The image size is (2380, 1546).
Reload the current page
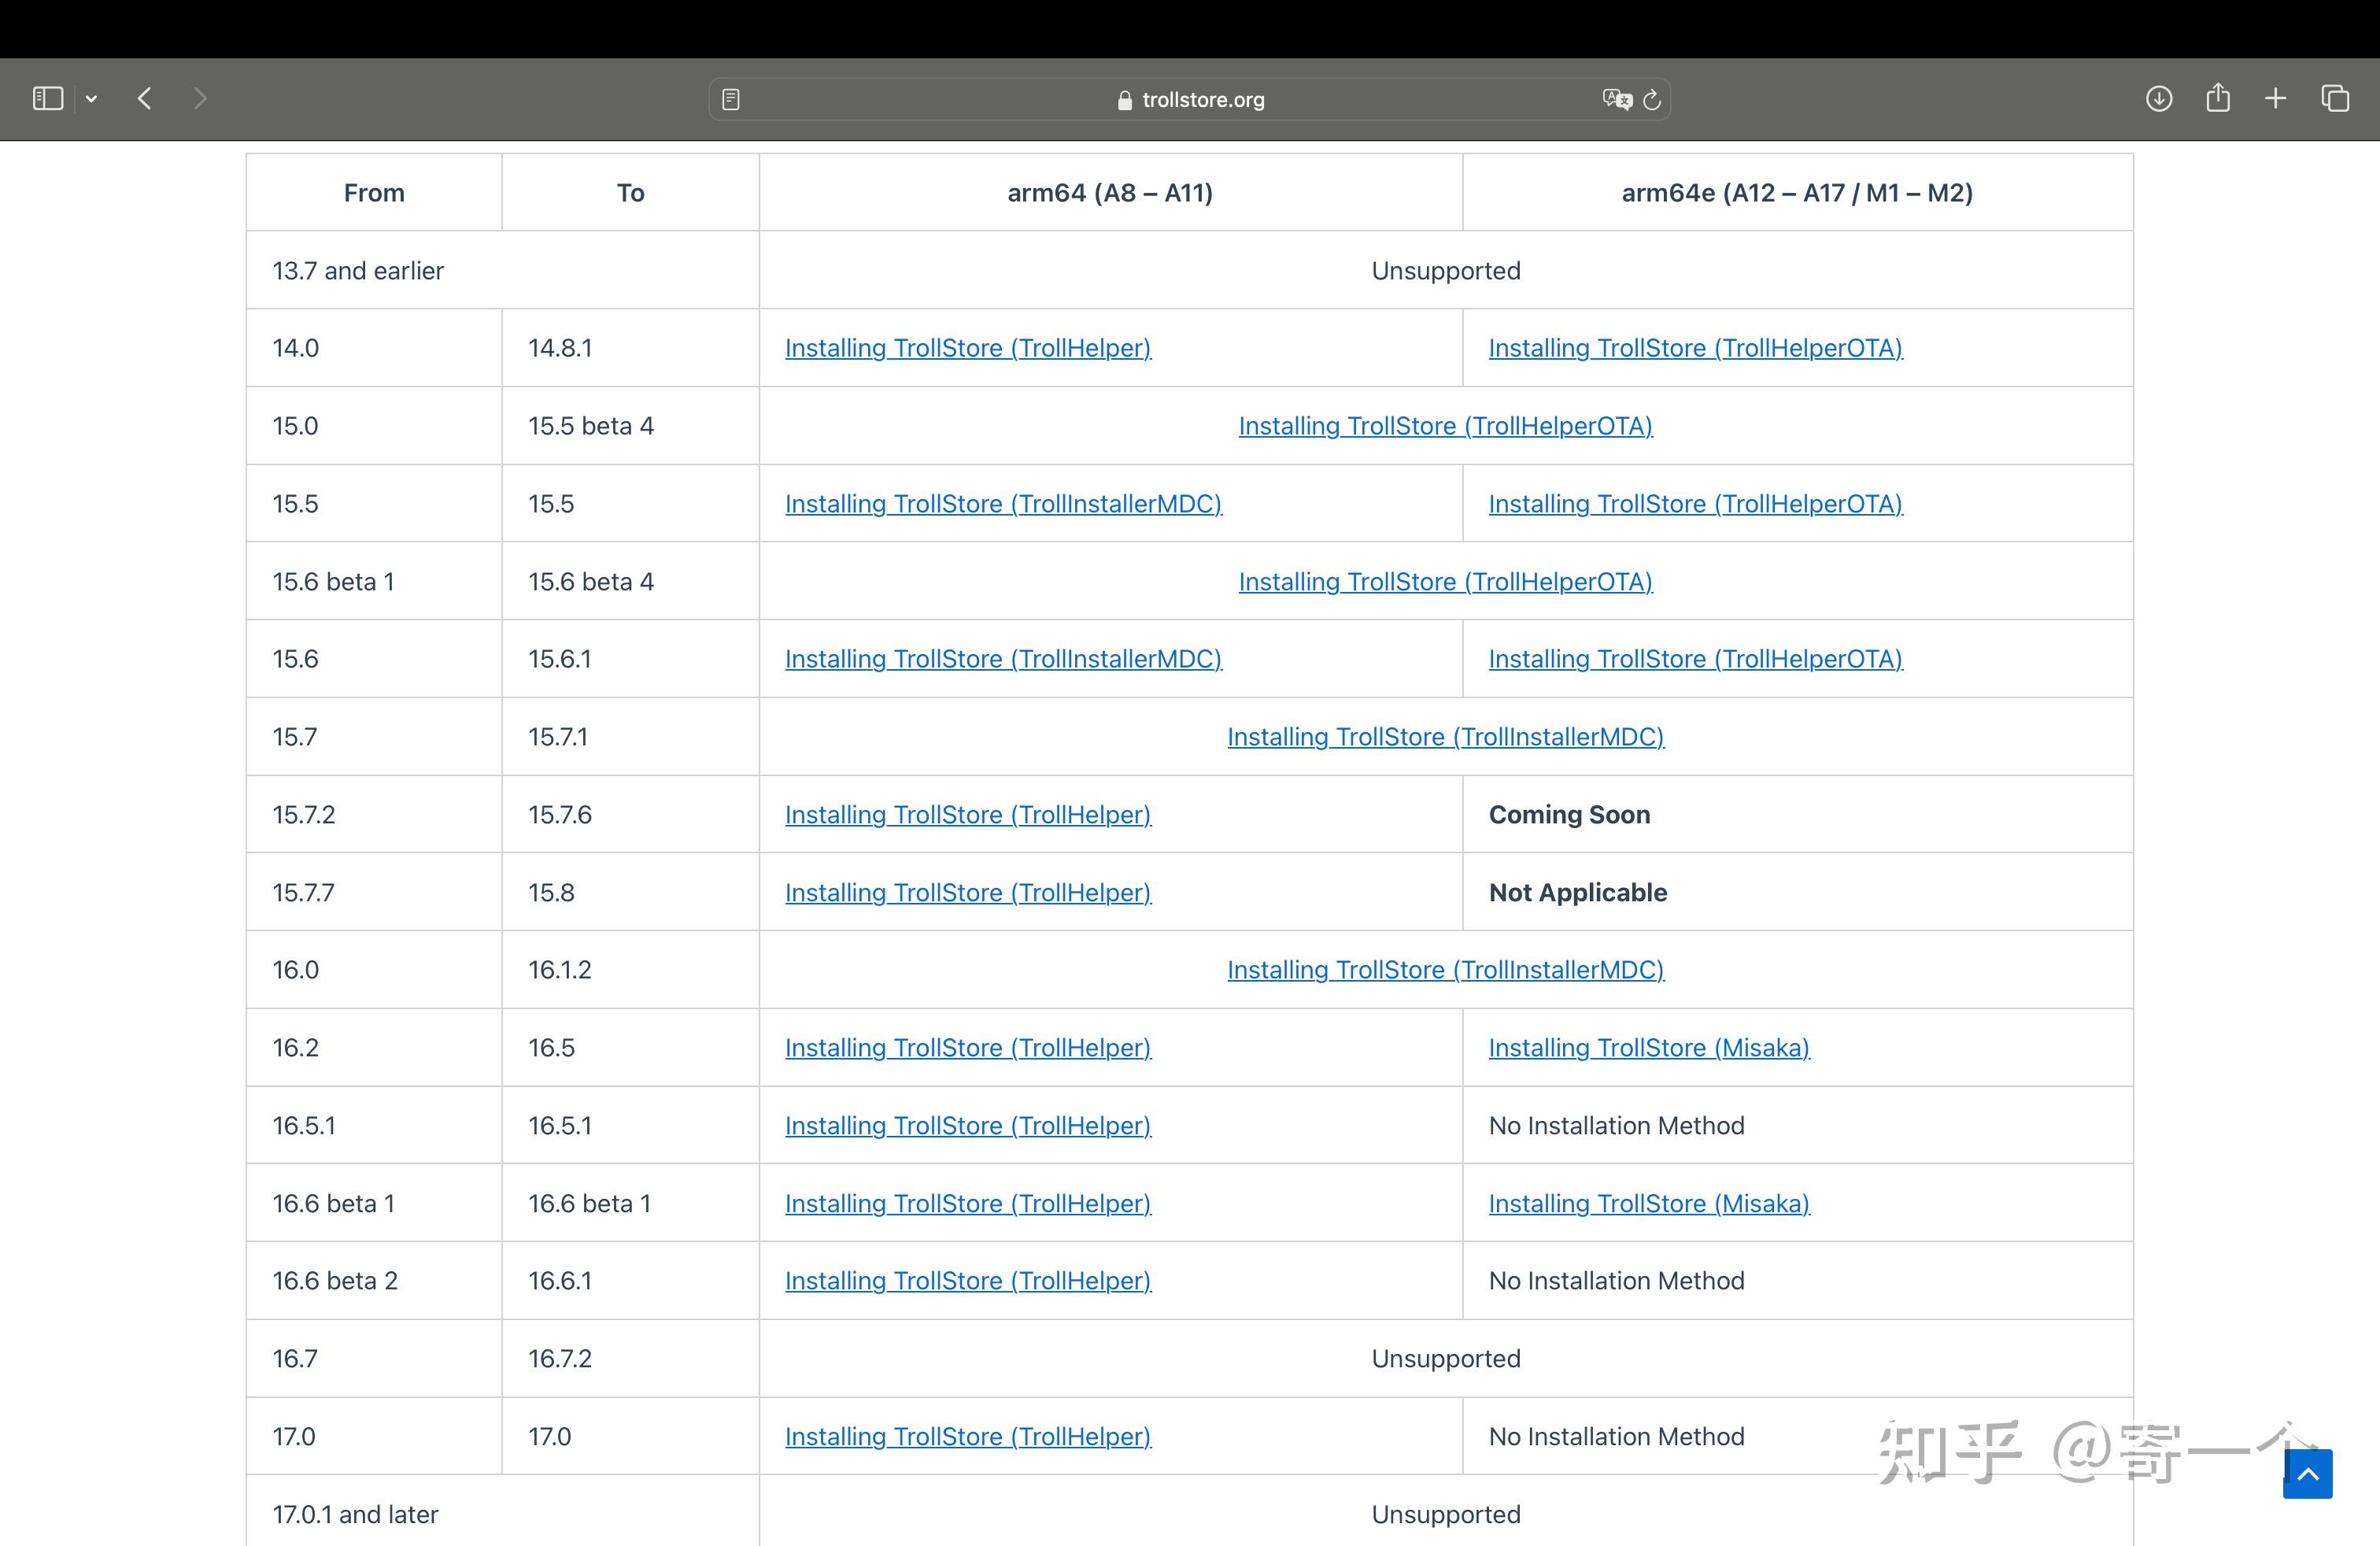click(1652, 99)
